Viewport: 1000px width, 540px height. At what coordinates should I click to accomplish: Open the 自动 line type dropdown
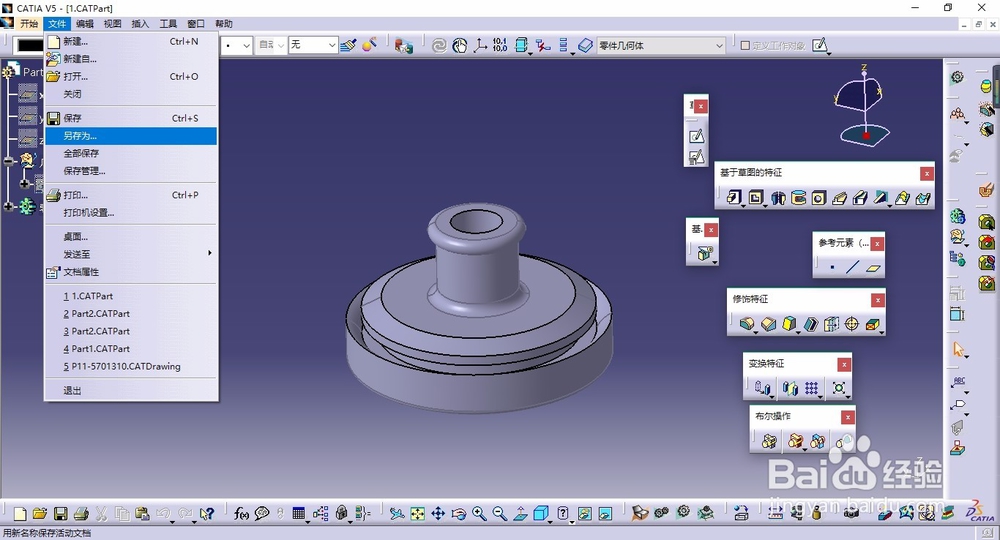pos(271,45)
